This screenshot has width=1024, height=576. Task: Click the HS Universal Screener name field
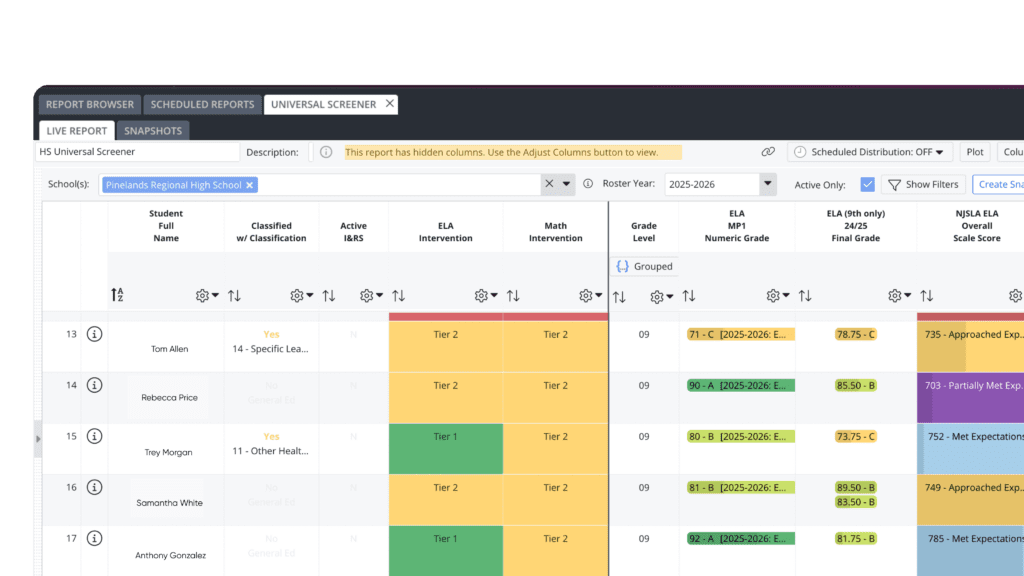tap(138, 152)
